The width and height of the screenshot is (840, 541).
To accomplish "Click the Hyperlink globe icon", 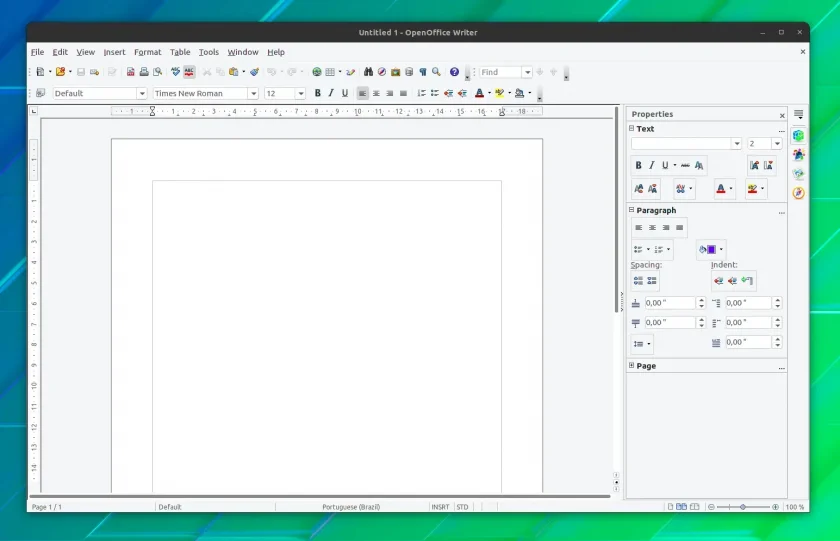I will coord(317,72).
